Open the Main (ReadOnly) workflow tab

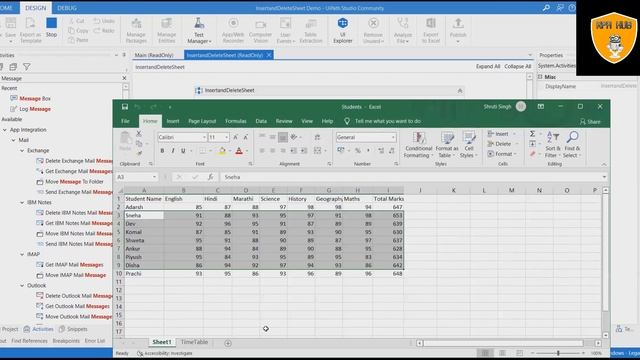click(x=154, y=55)
